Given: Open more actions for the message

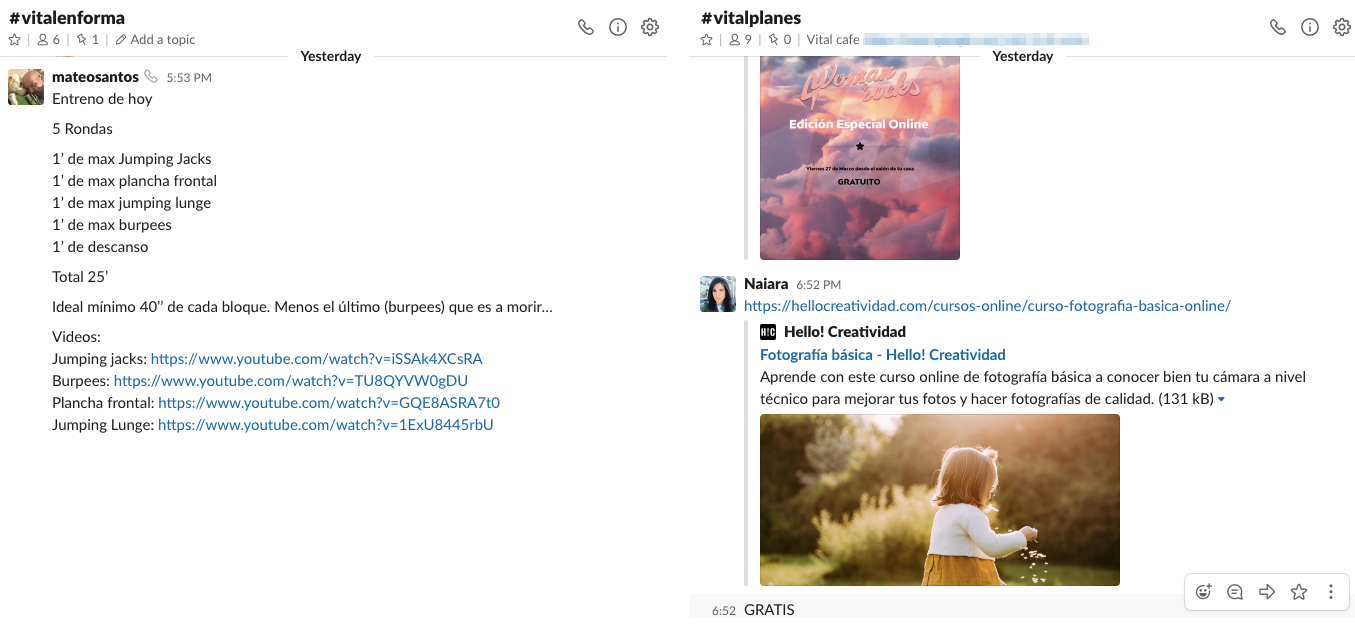Looking at the screenshot, I should tap(1331, 592).
